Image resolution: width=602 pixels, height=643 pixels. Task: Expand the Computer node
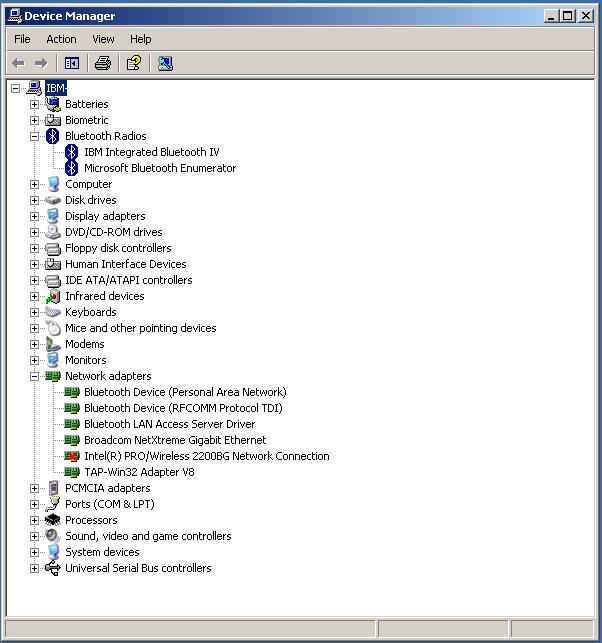point(34,184)
